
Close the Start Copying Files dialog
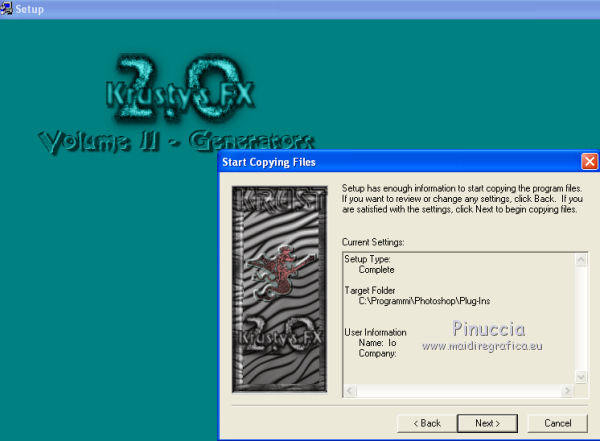click(x=589, y=162)
